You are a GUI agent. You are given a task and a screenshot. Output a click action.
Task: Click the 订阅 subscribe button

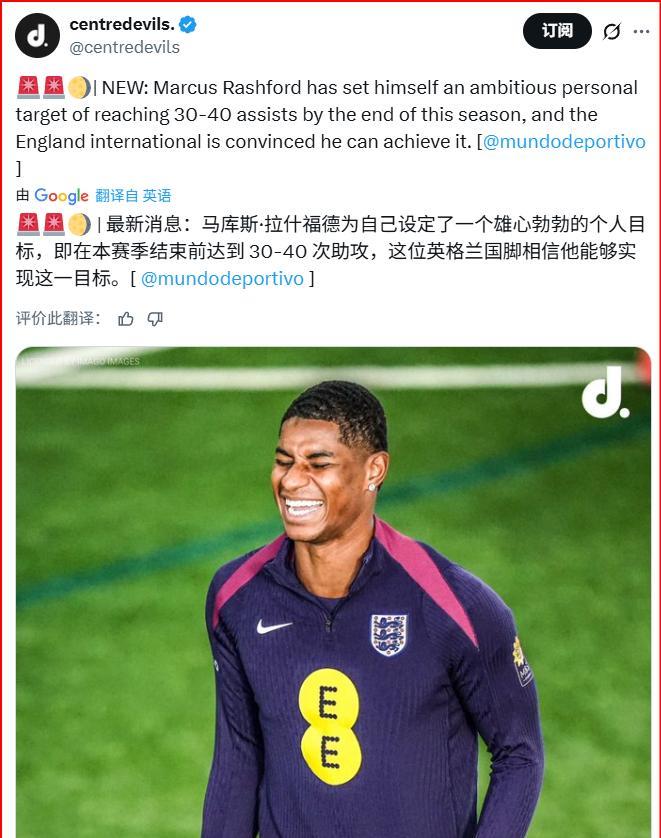(x=557, y=31)
